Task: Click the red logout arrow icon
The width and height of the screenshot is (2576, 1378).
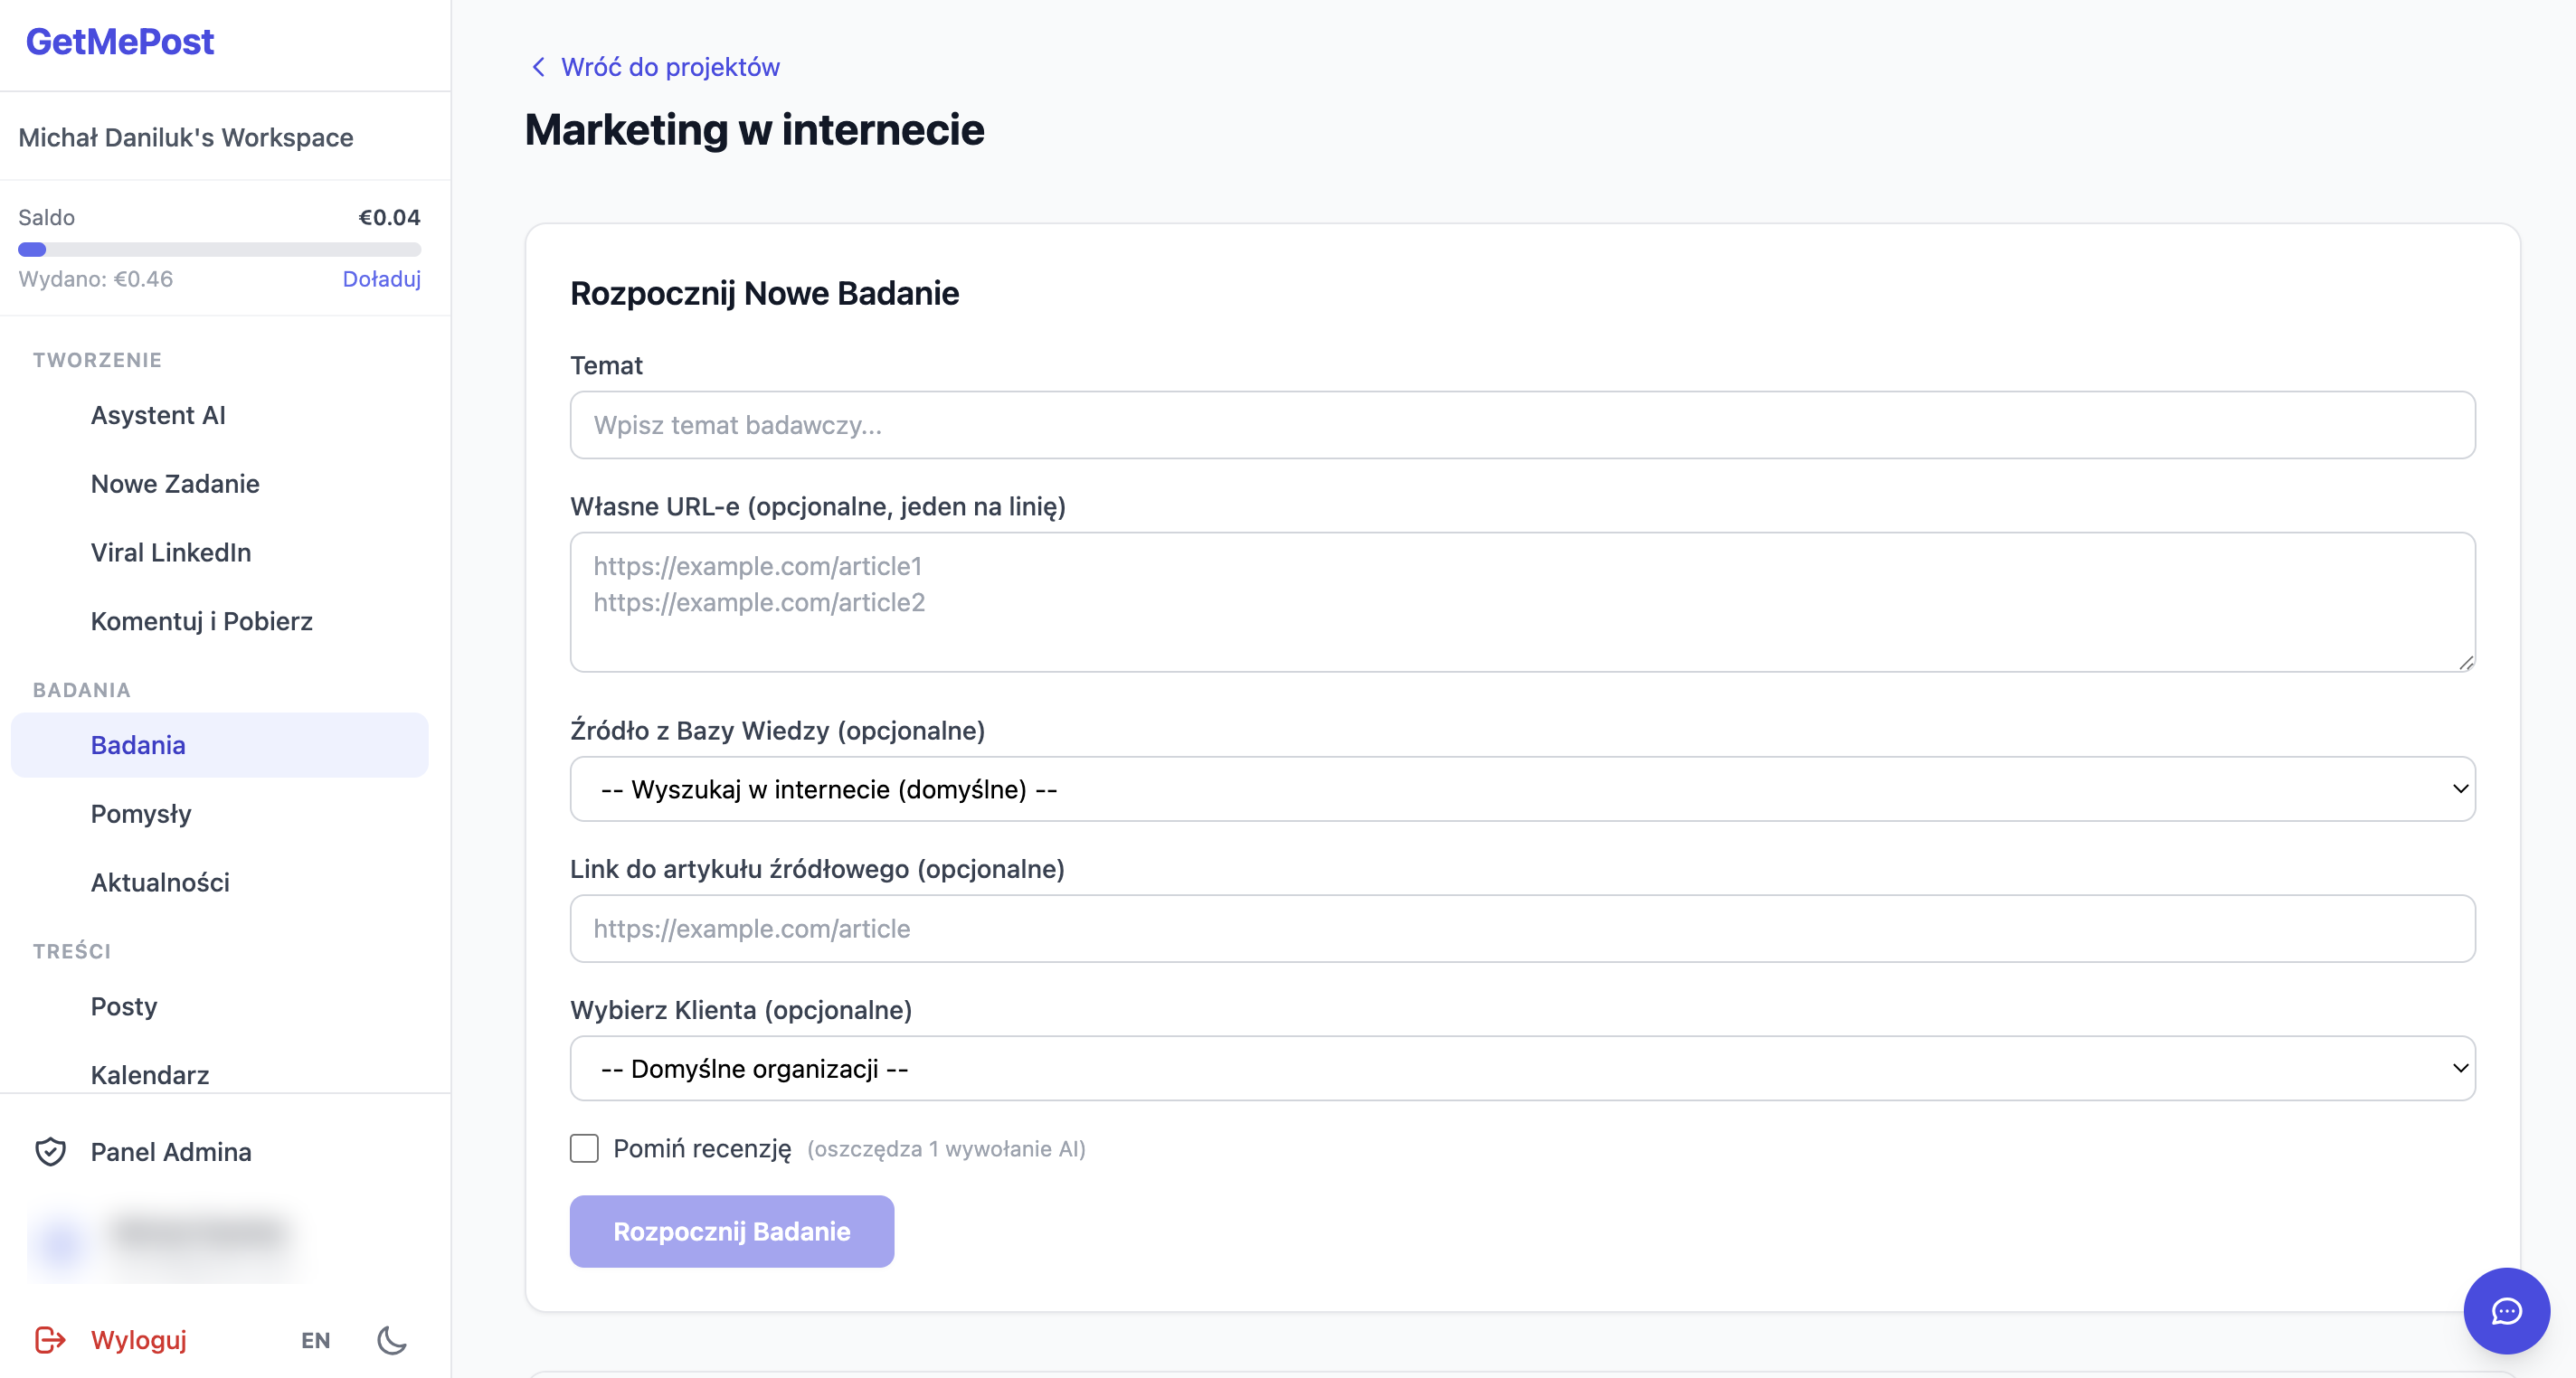Action: [50, 1339]
